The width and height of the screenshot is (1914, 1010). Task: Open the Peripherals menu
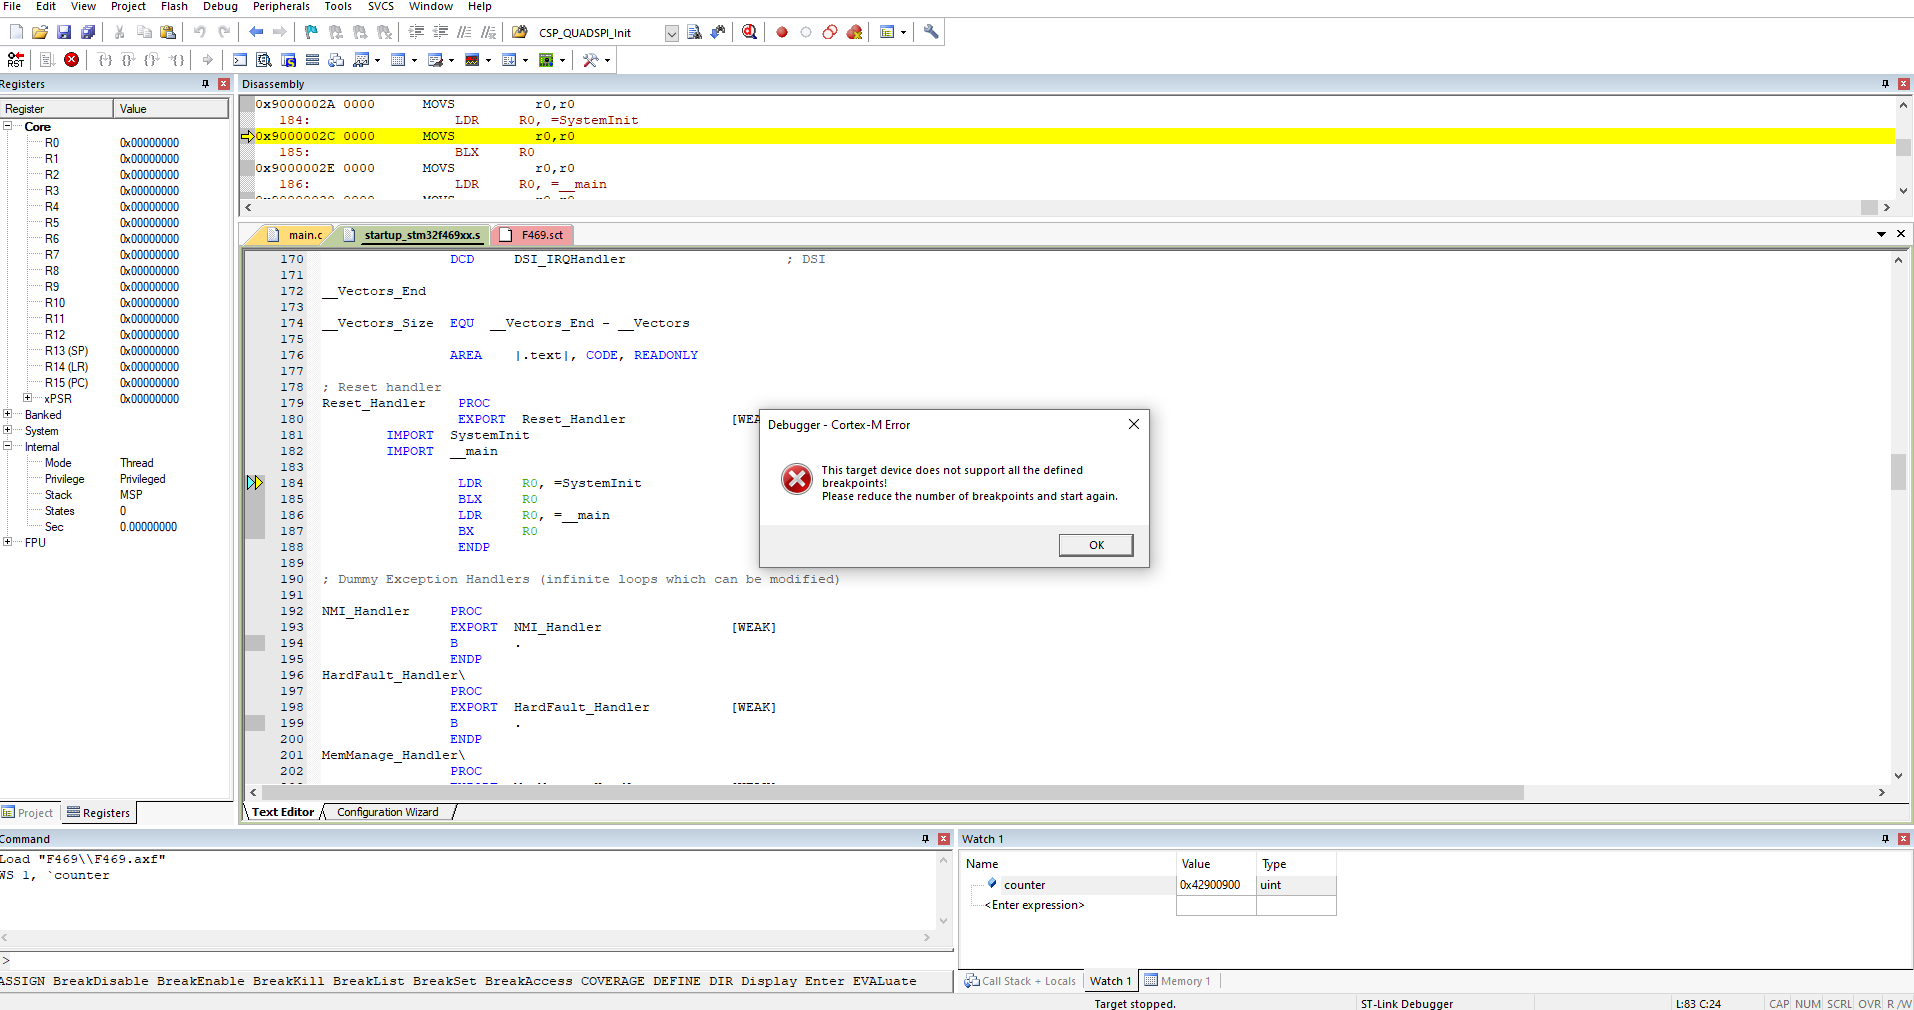[281, 6]
